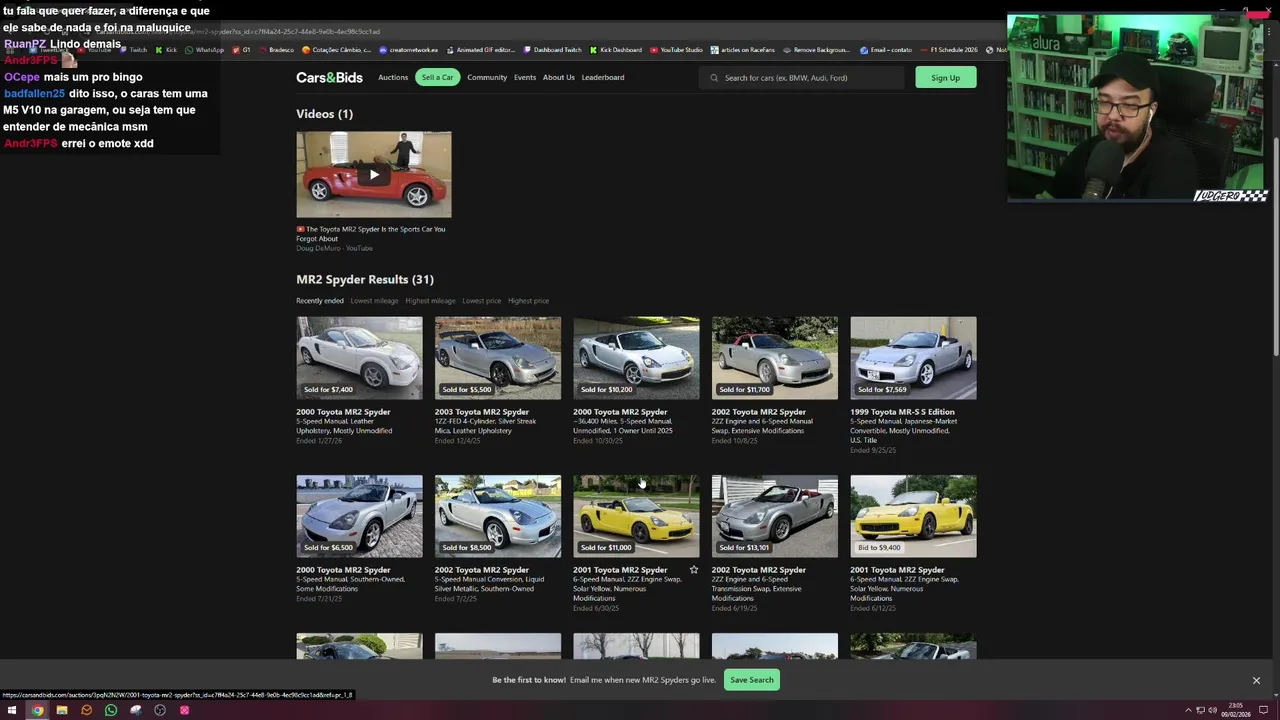
Task: Open the Email – contato bookmark
Action: click(x=886, y=50)
